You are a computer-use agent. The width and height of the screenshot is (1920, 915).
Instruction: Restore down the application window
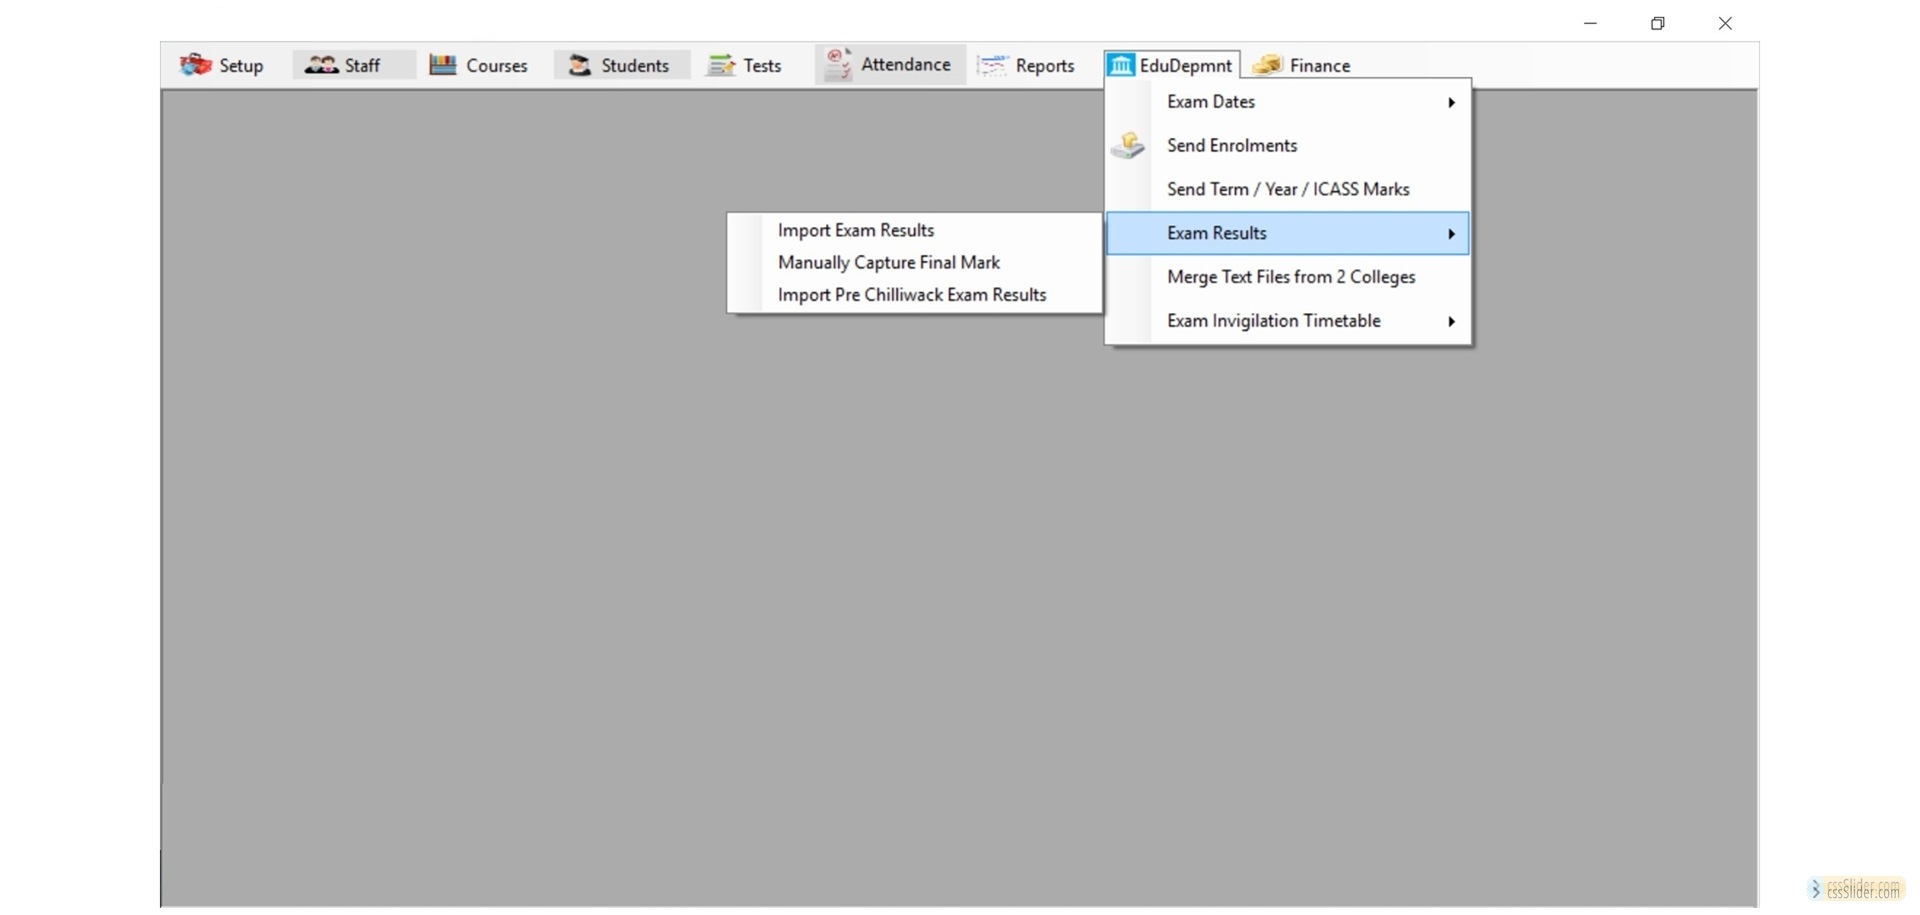tap(1657, 24)
